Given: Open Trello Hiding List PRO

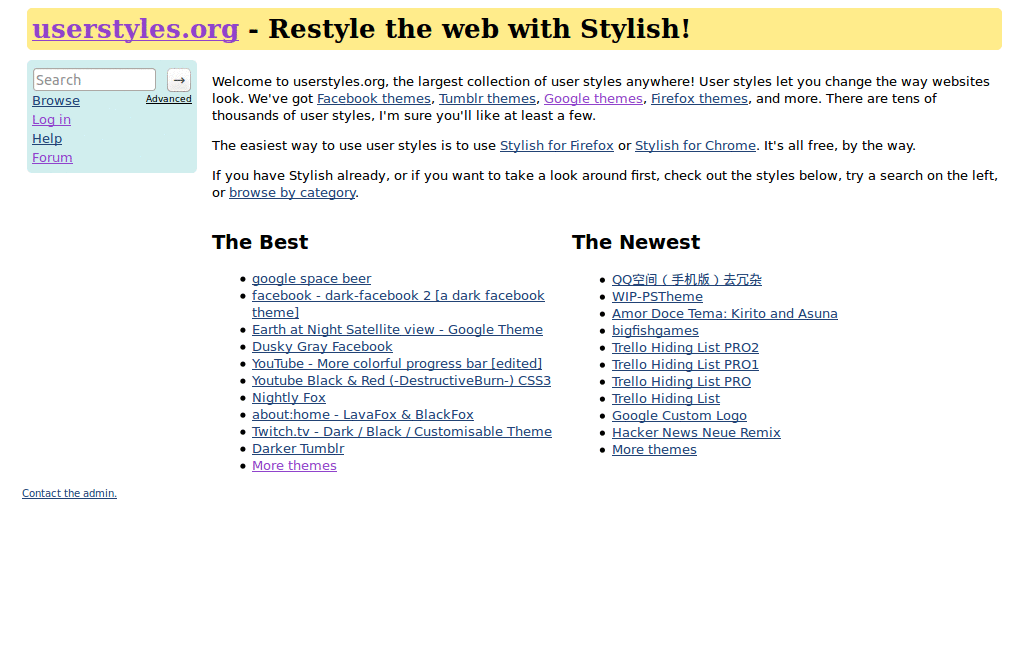Looking at the screenshot, I should pos(681,381).
